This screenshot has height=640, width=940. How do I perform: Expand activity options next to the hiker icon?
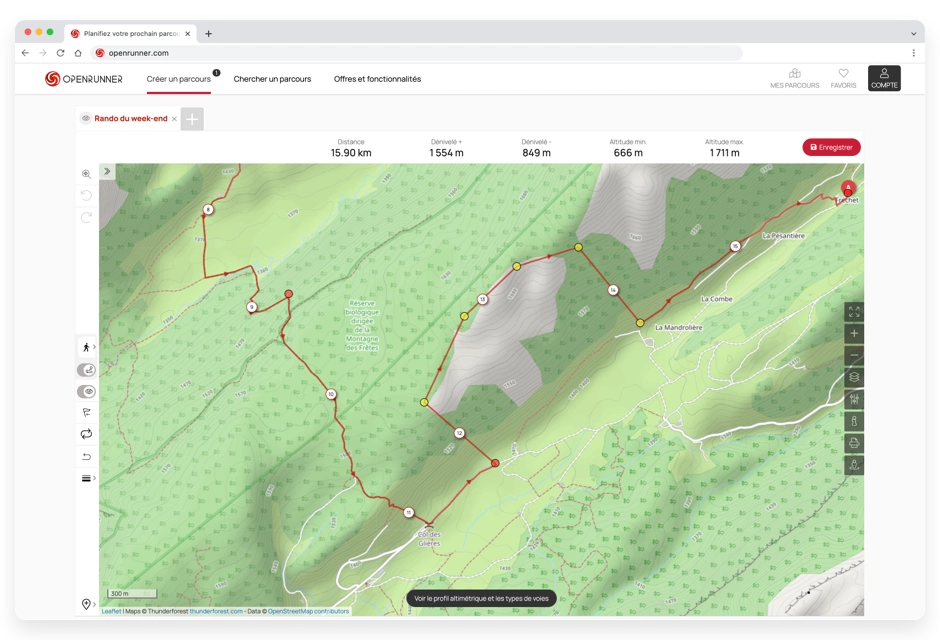[x=96, y=347]
